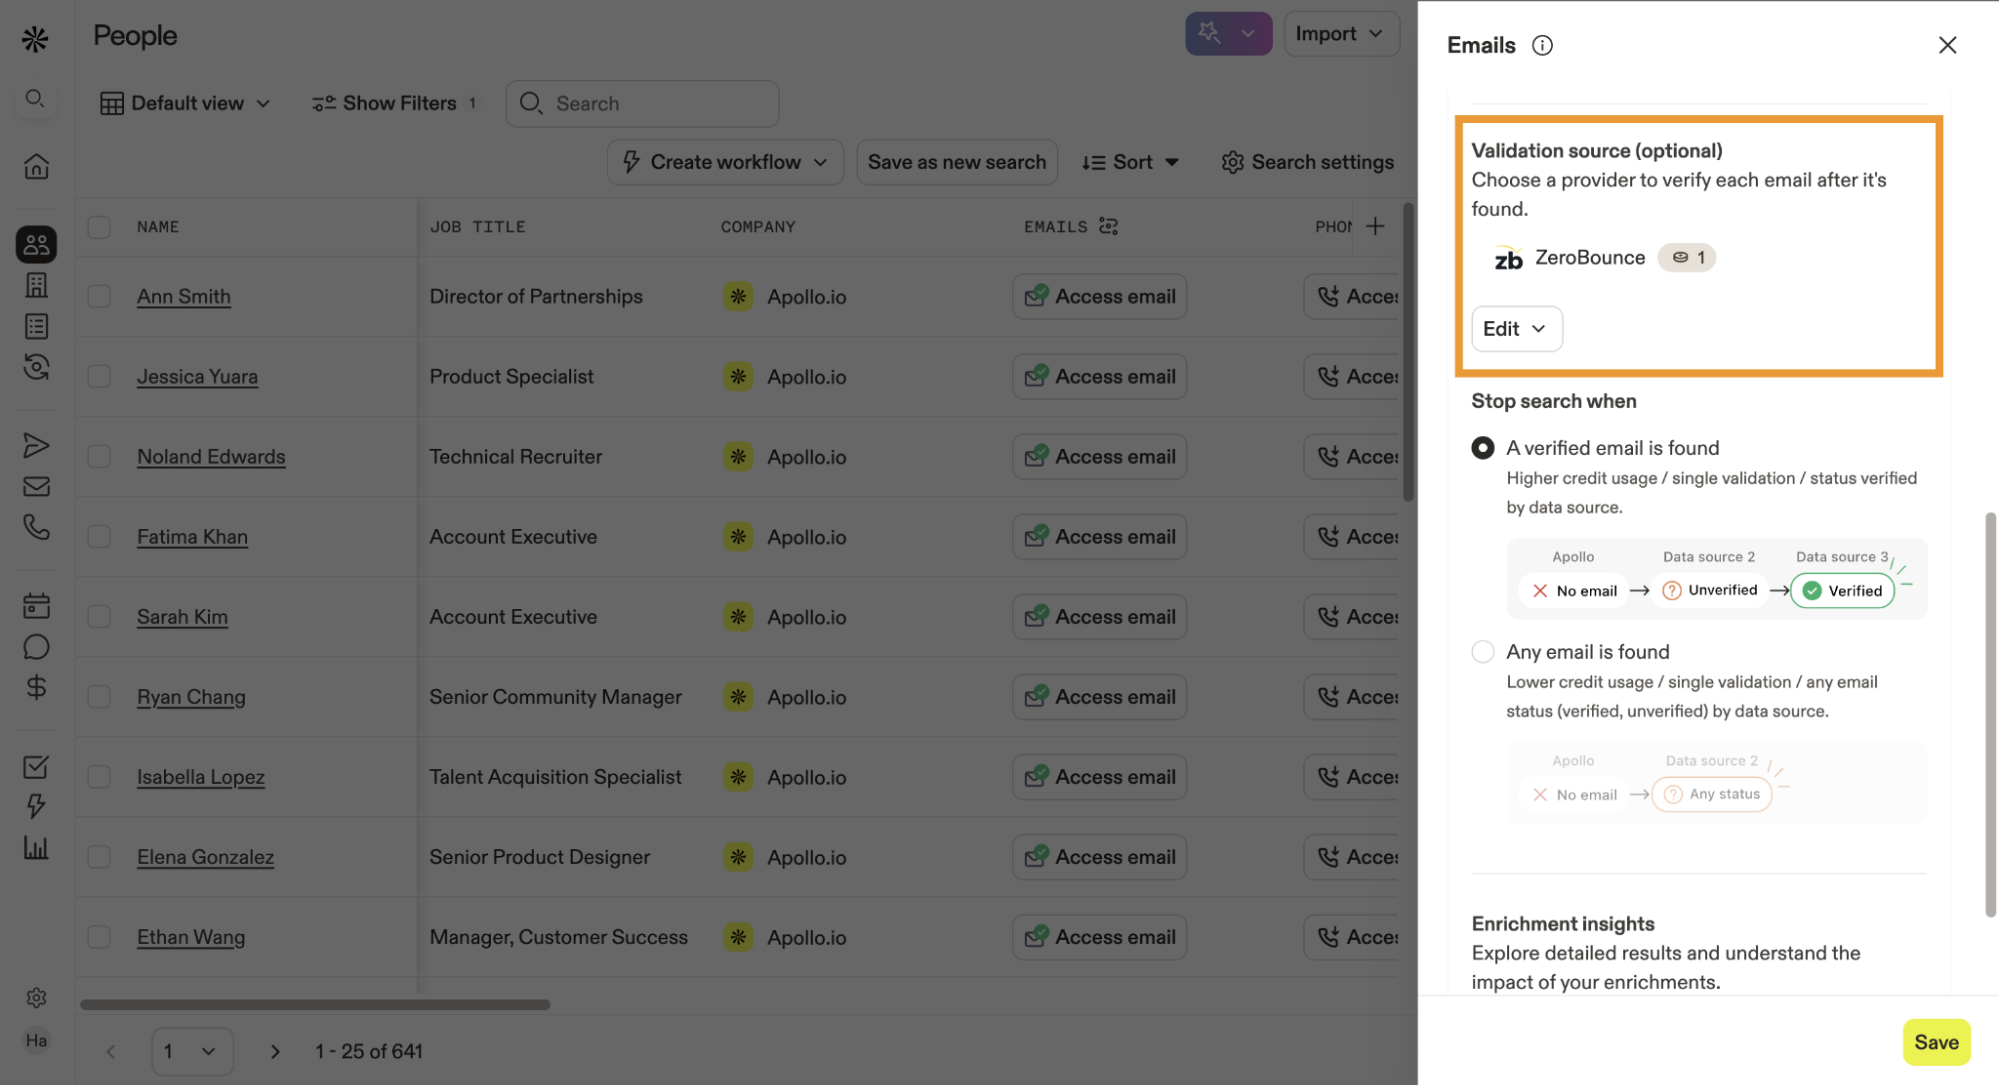Open Jessica Yuara's profile link

pos(197,377)
